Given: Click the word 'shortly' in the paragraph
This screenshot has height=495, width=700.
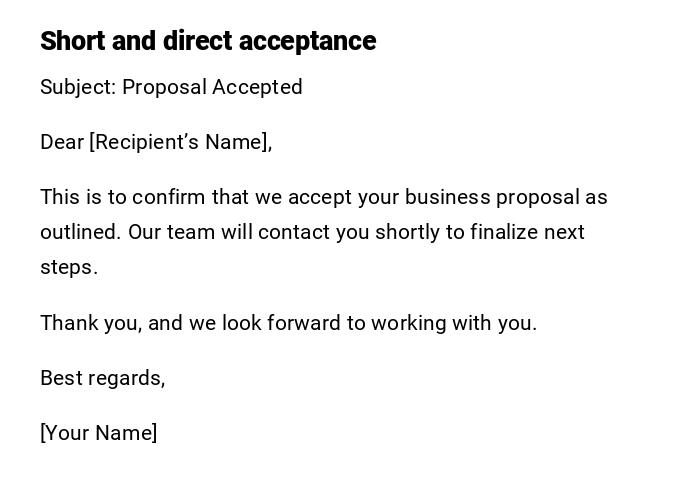Looking at the screenshot, I should (407, 232).
